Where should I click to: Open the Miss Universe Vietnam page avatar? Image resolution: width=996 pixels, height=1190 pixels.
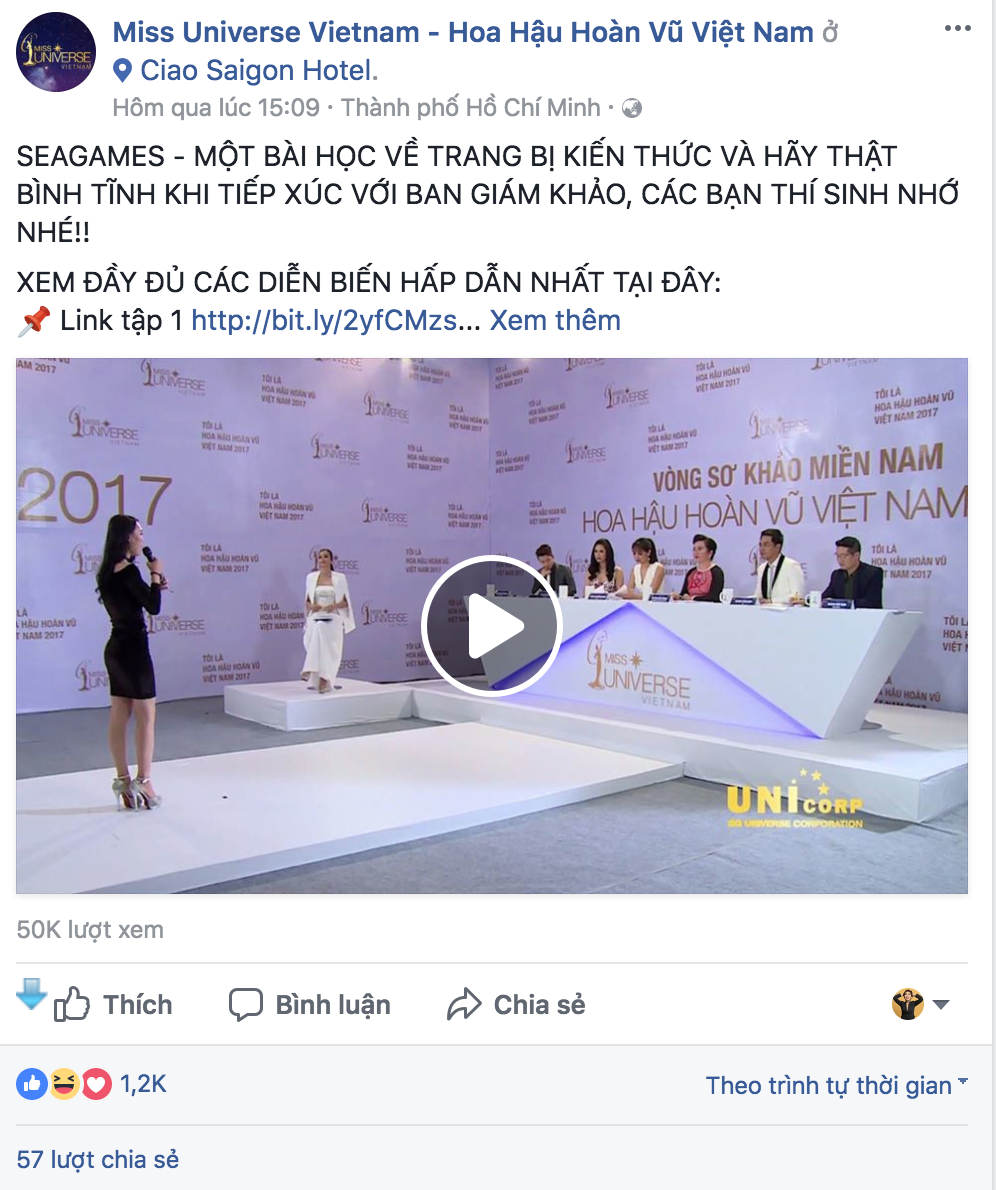click(56, 52)
